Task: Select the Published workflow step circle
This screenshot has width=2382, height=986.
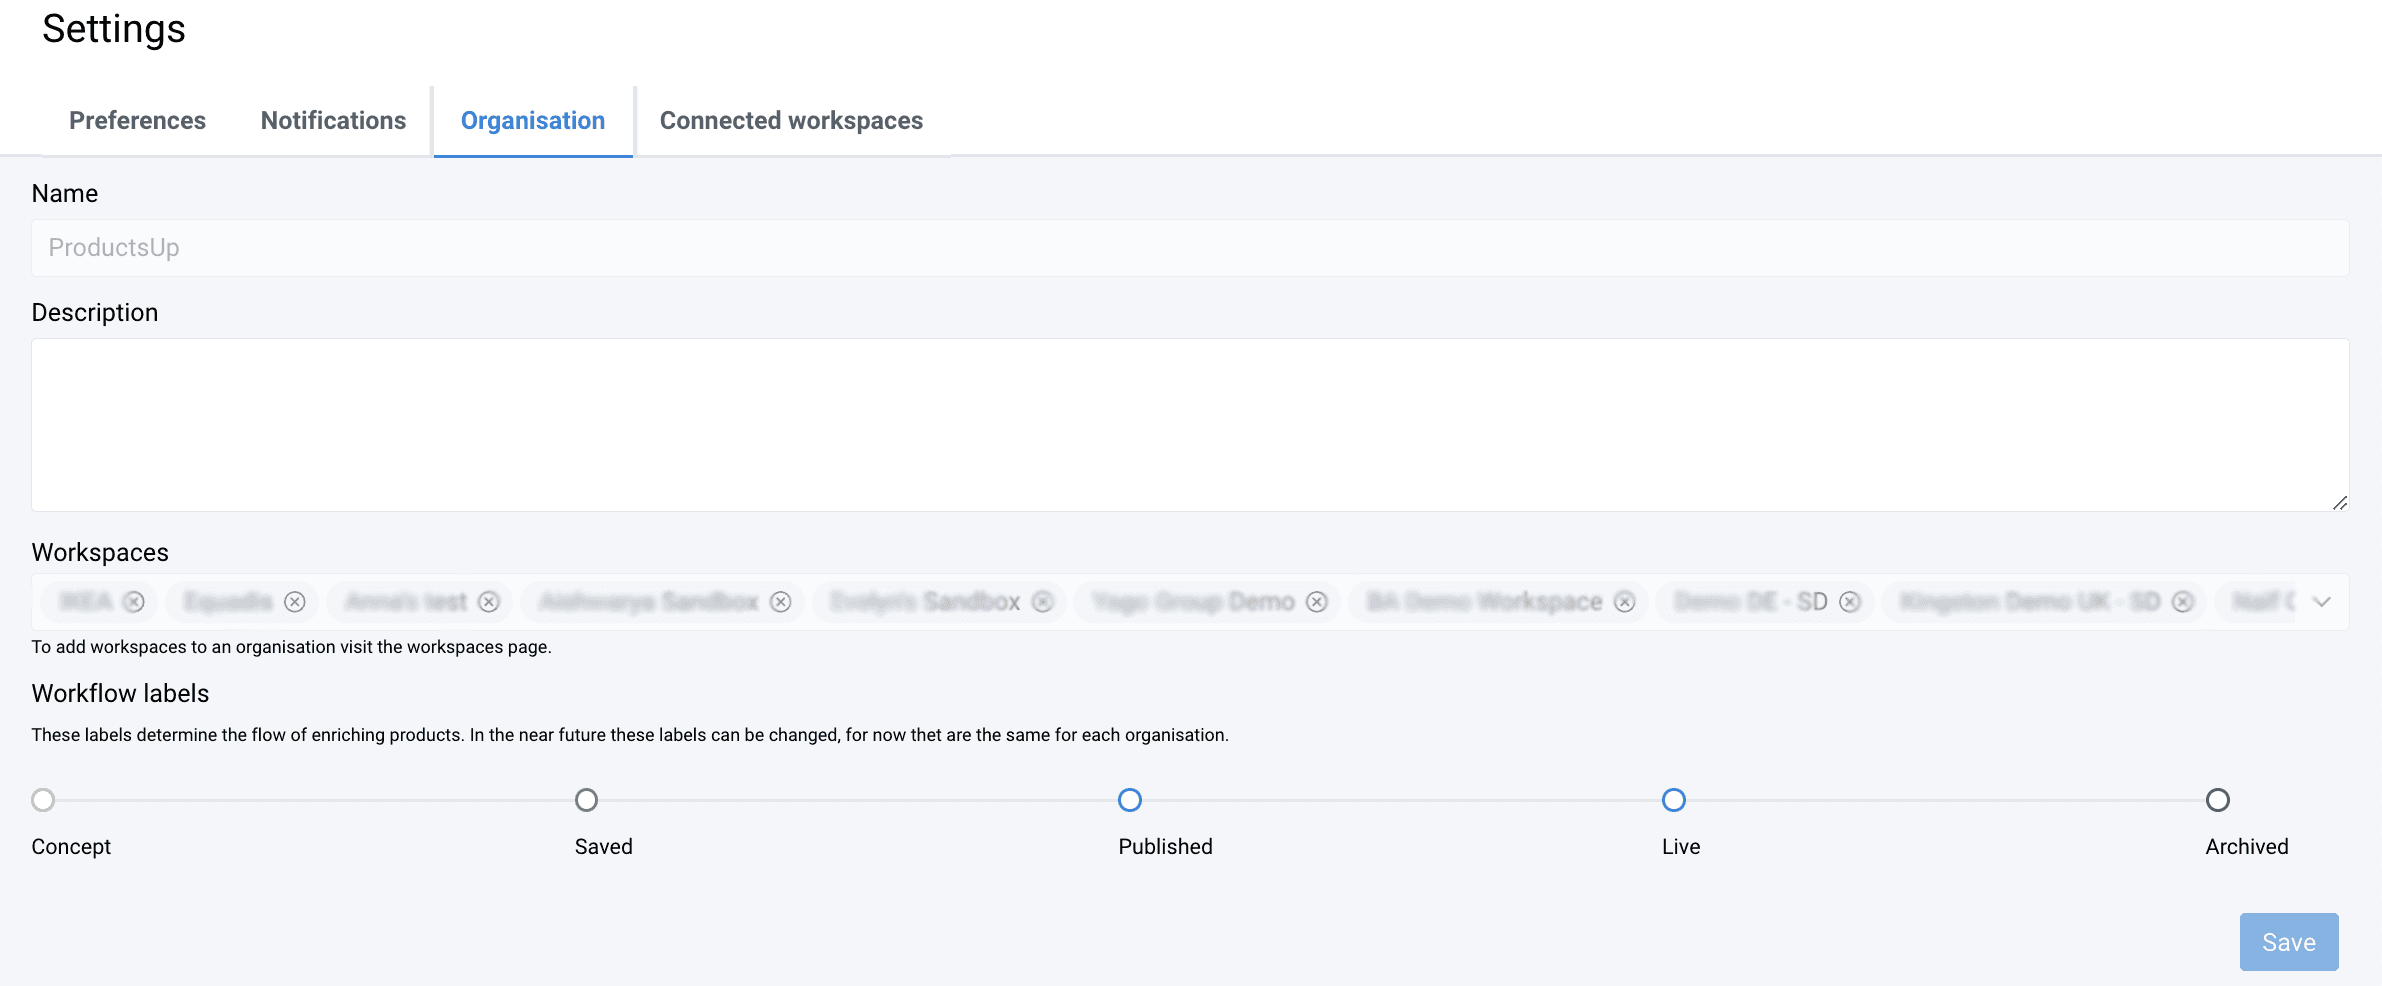Action: 1130,800
